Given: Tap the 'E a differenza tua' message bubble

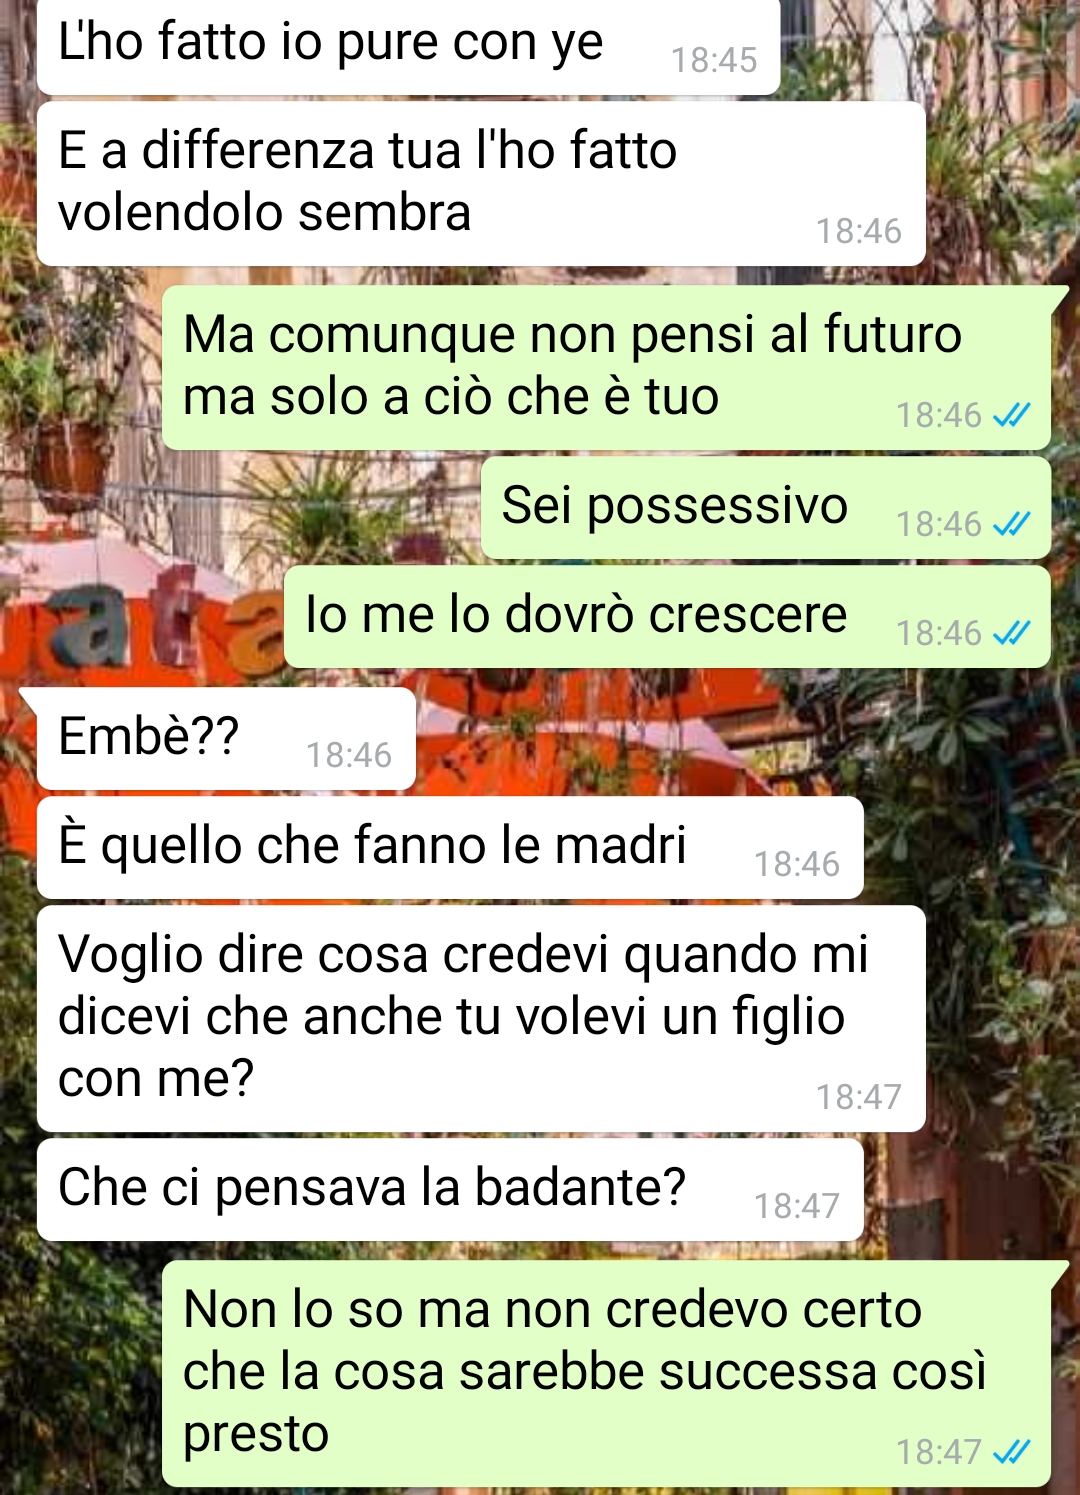Looking at the screenshot, I should coord(481,184).
